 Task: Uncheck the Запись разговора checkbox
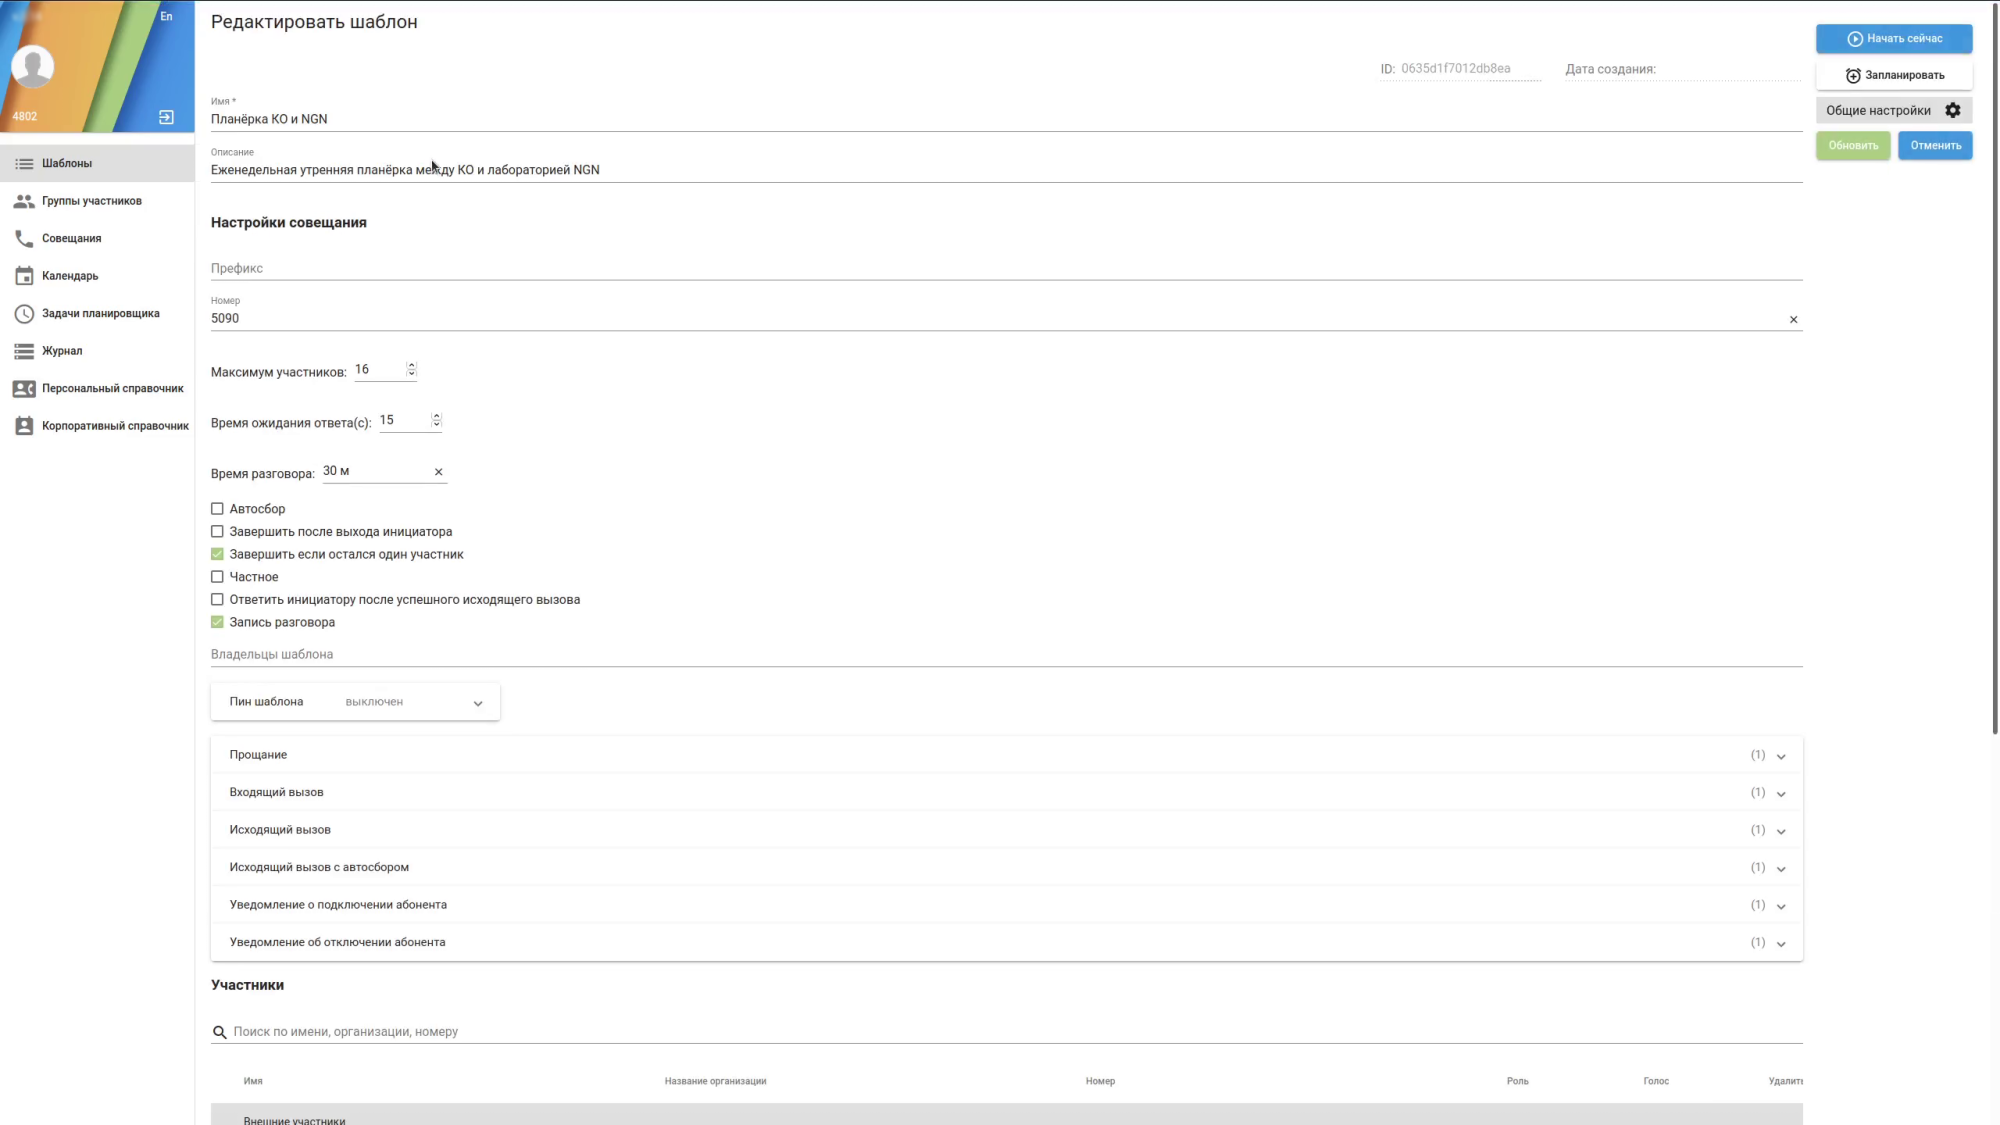pos(217,622)
